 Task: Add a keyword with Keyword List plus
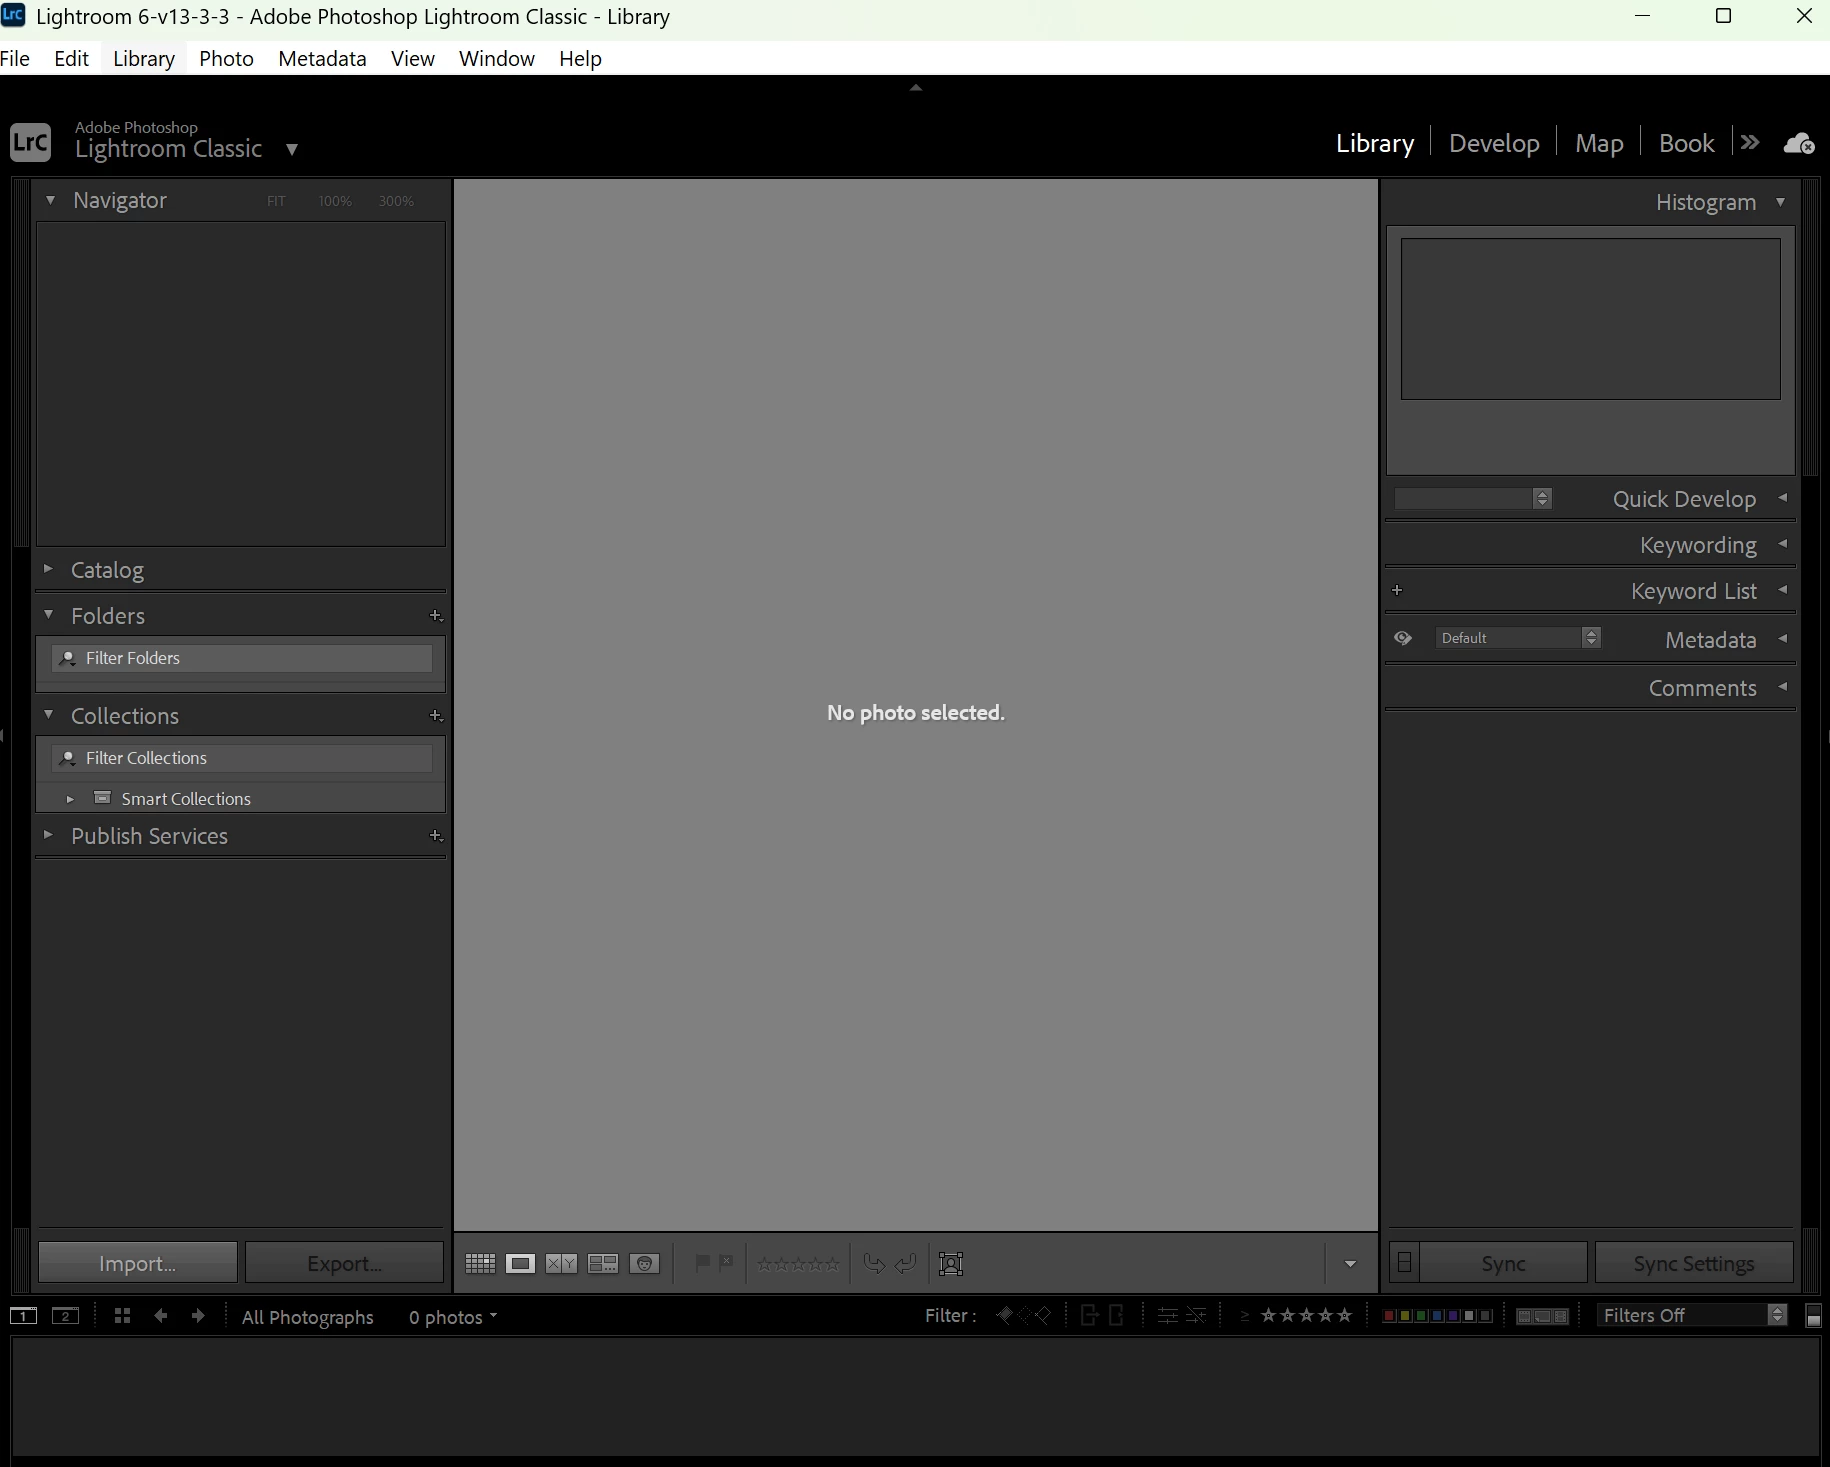(x=1397, y=590)
